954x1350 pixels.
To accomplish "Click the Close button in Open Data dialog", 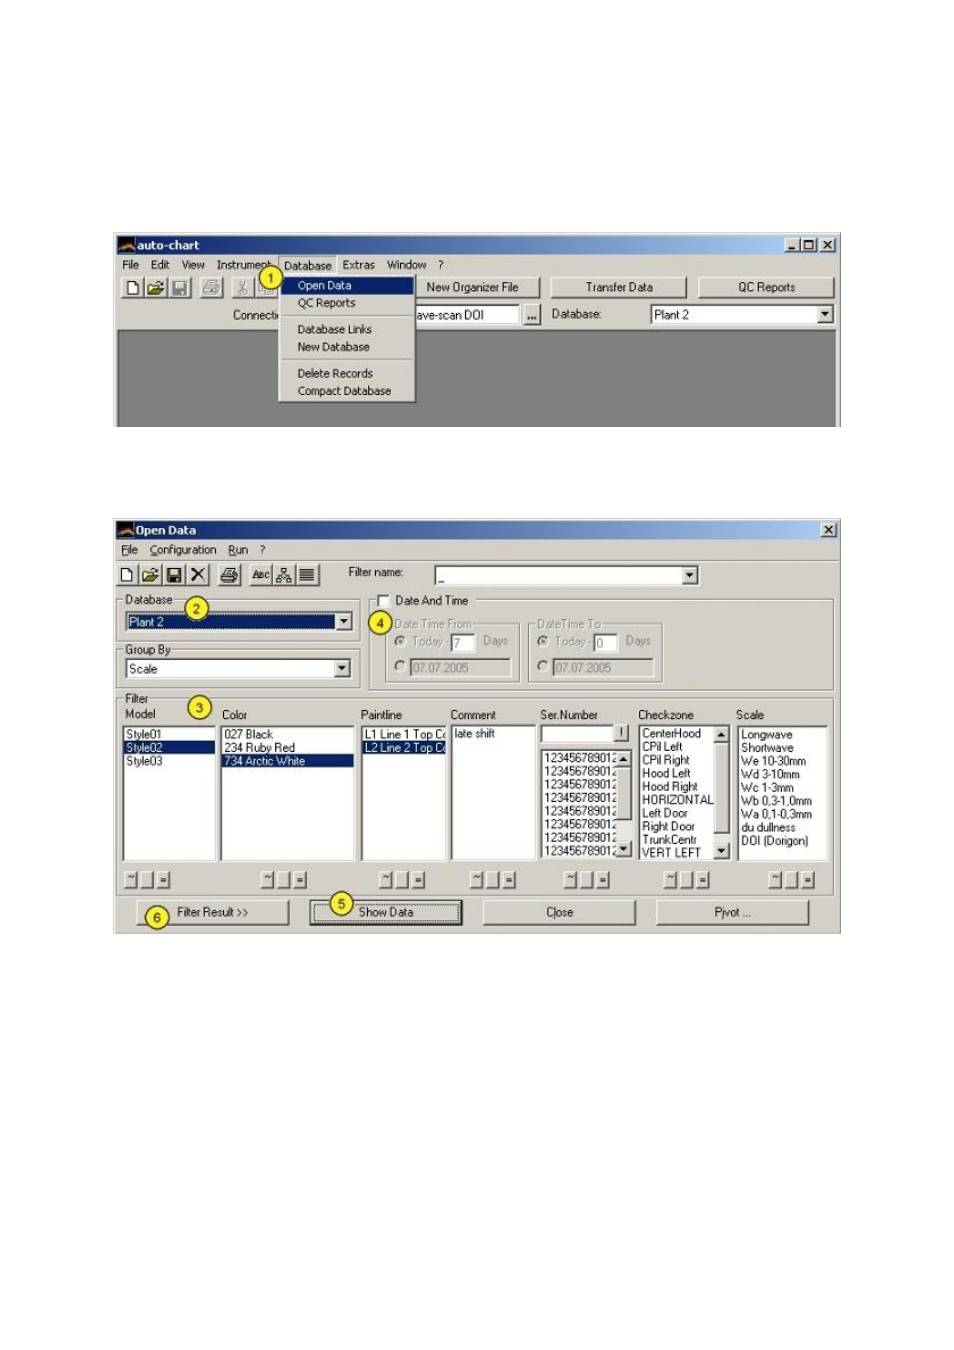I will (x=559, y=912).
